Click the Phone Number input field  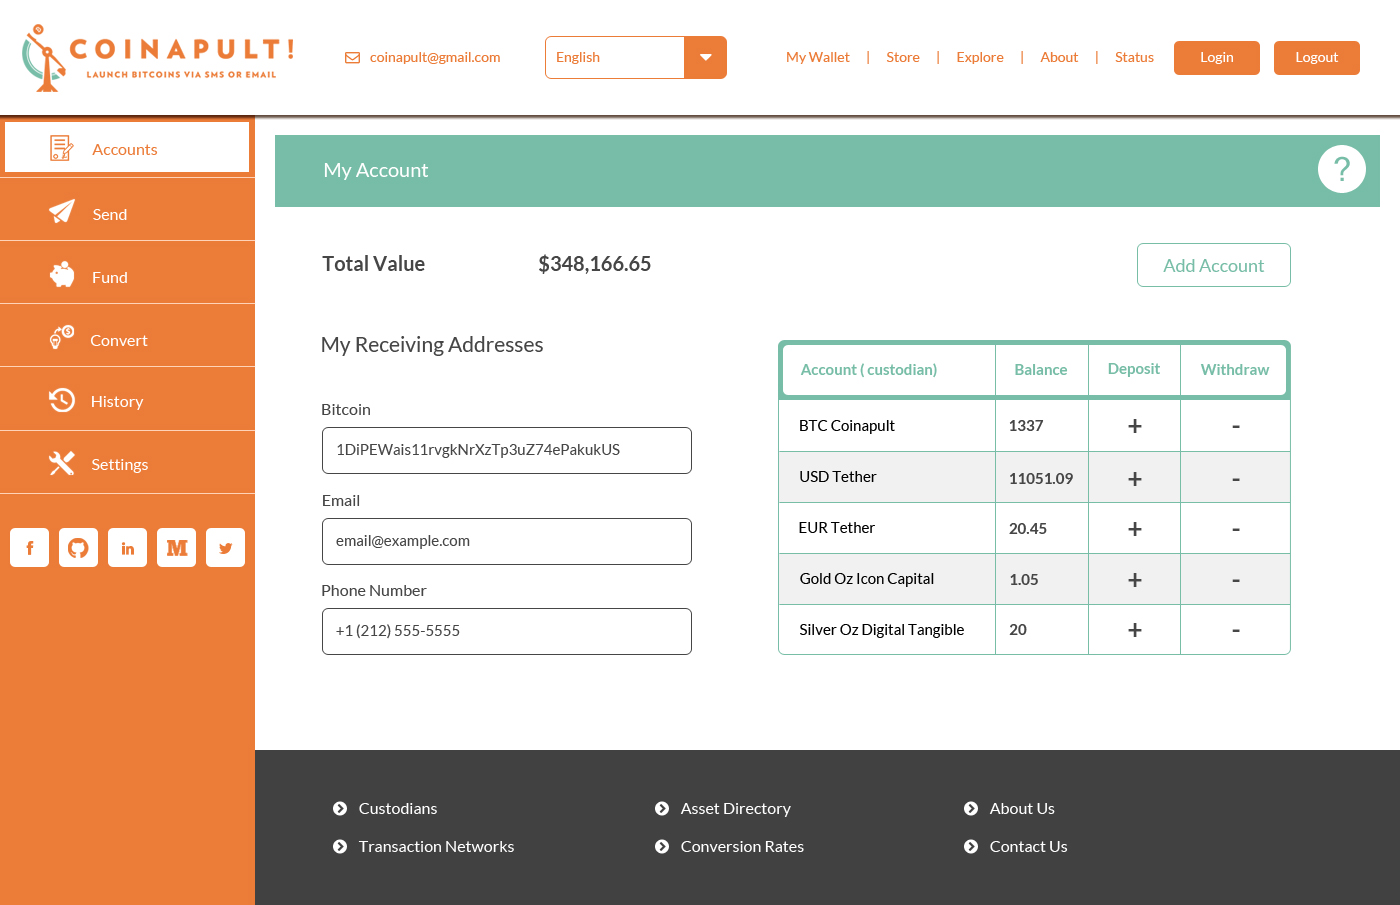507,631
